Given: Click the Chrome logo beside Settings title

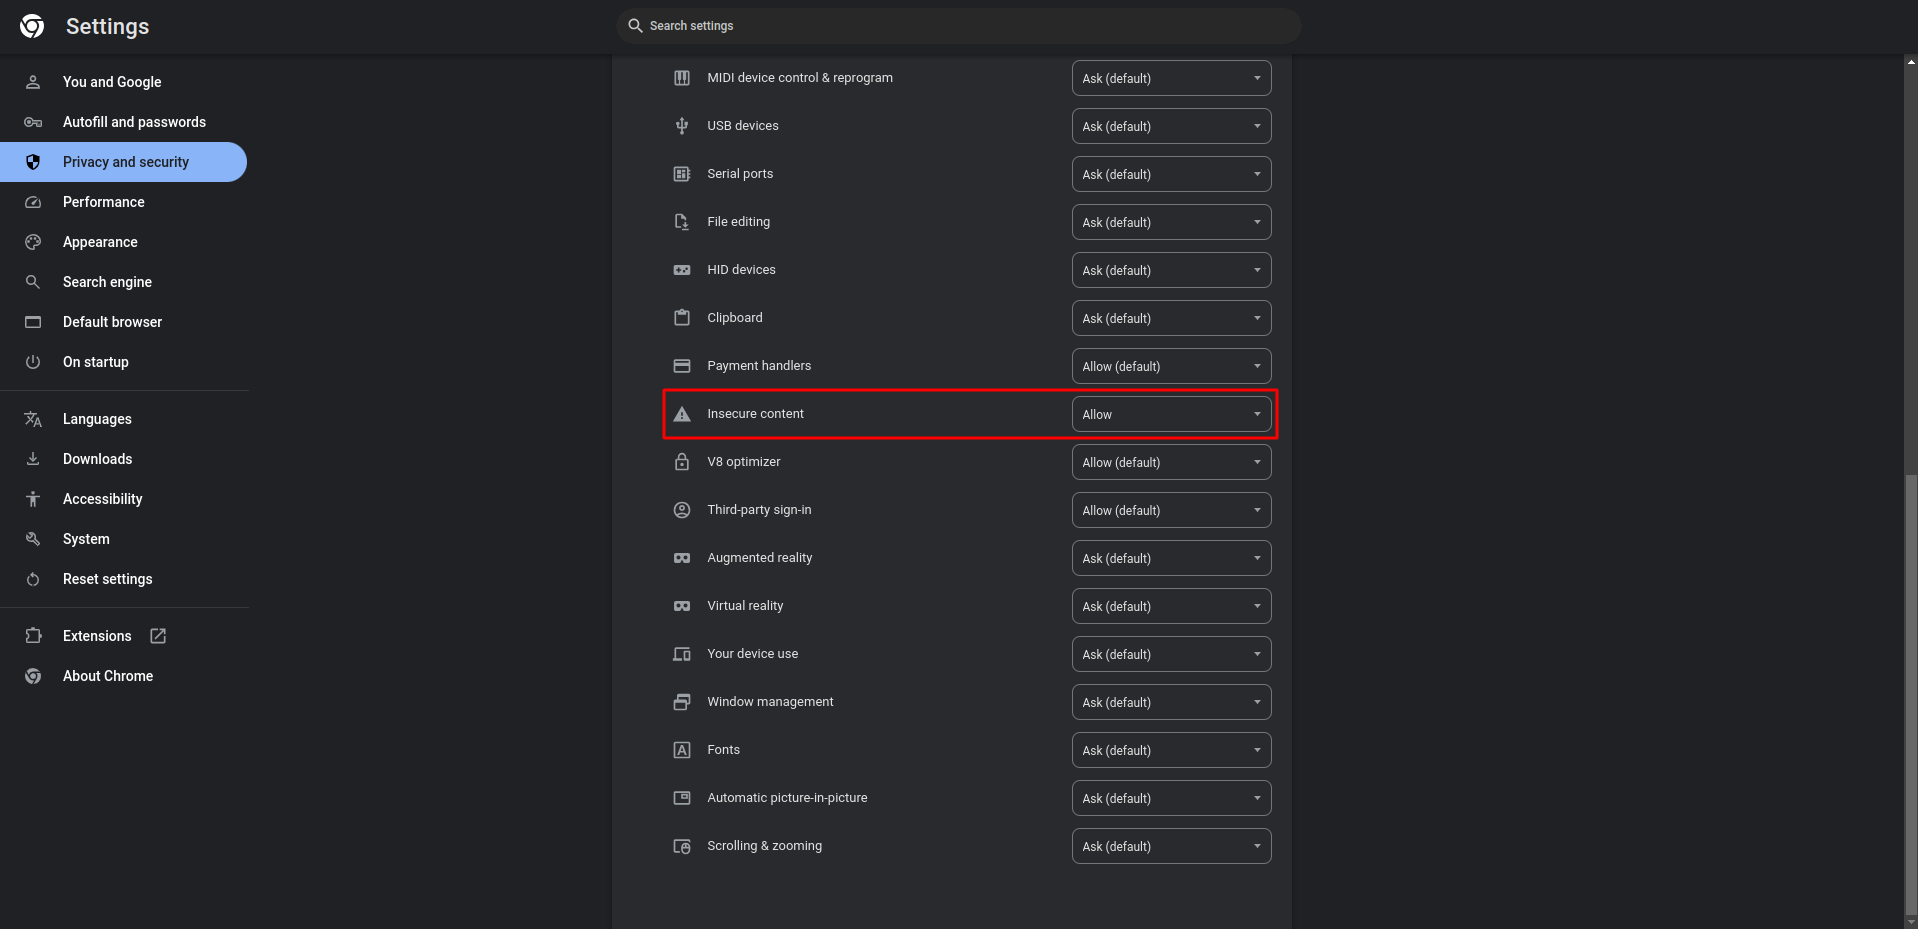Looking at the screenshot, I should click(32, 26).
